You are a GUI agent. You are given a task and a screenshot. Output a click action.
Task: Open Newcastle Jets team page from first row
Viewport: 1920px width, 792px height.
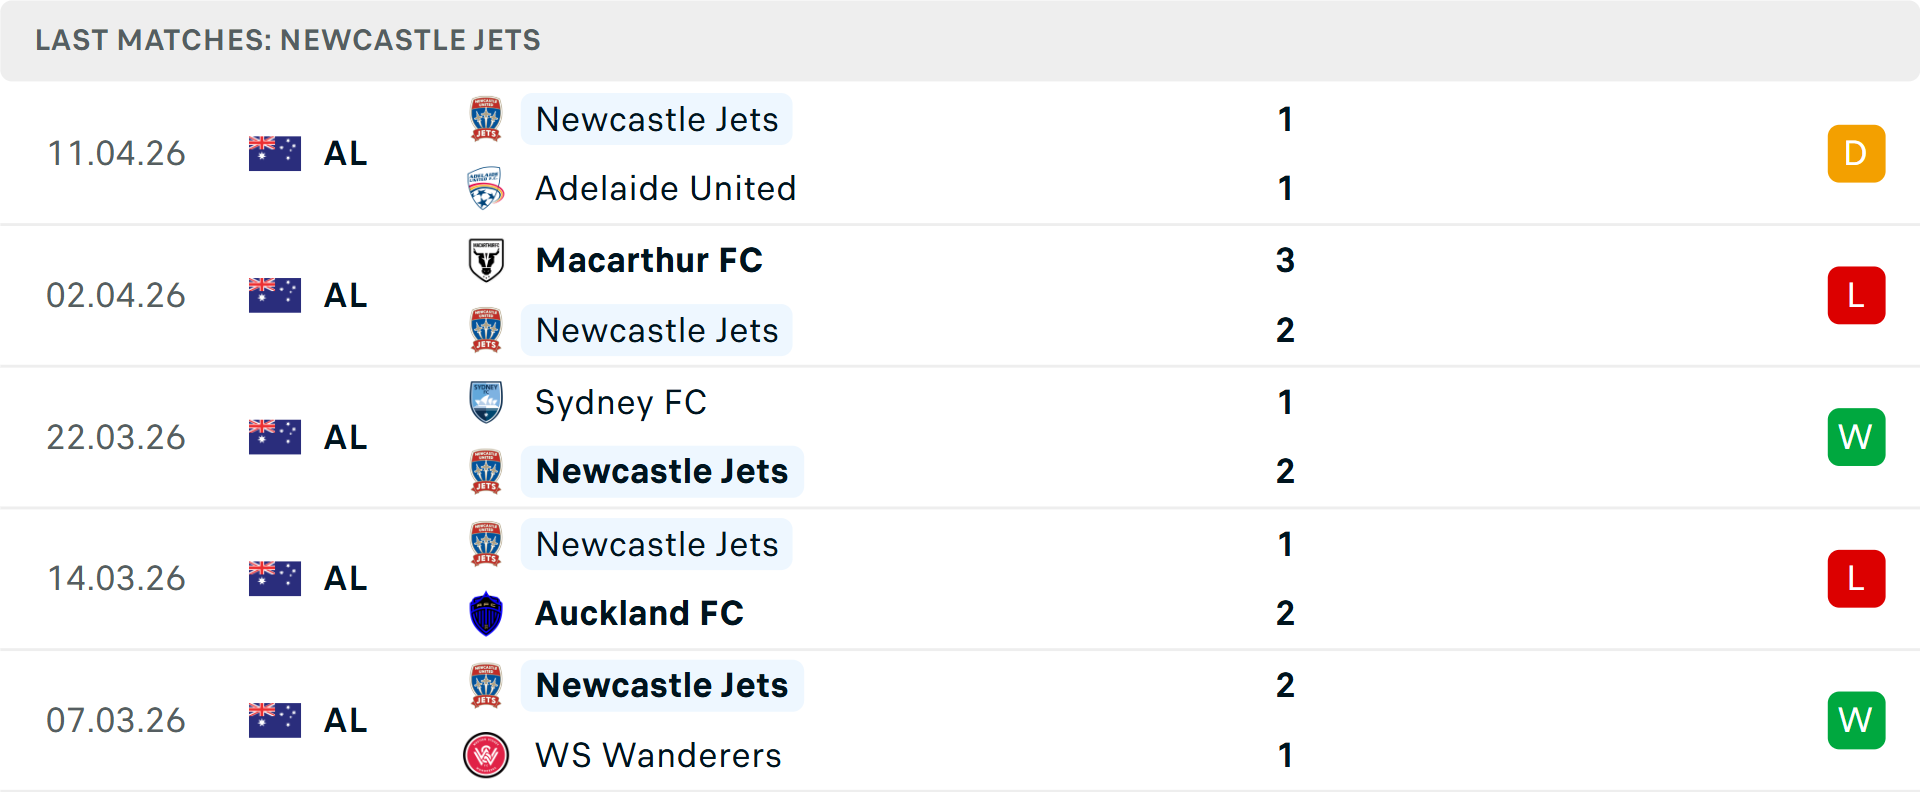tap(656, 118)
